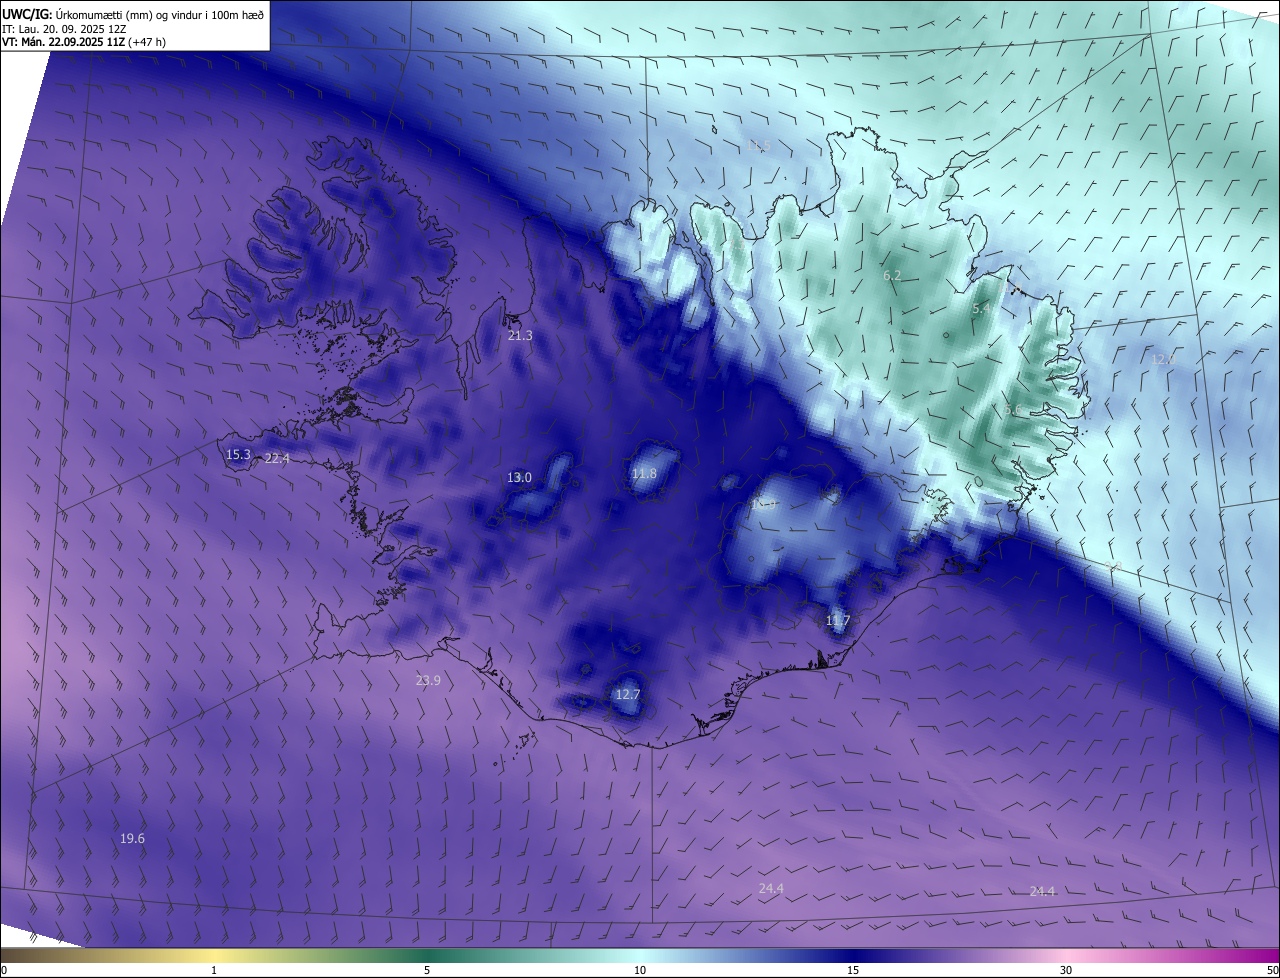Click the 11.5 value label
The height and width of the screenshot is (978, 1280).
pos(760,146)
